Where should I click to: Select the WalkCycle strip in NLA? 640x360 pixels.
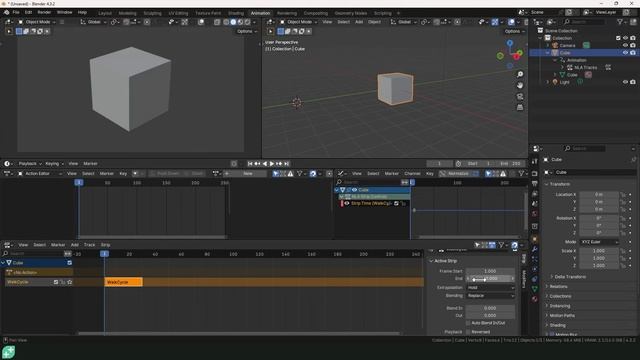click(124, 282)
